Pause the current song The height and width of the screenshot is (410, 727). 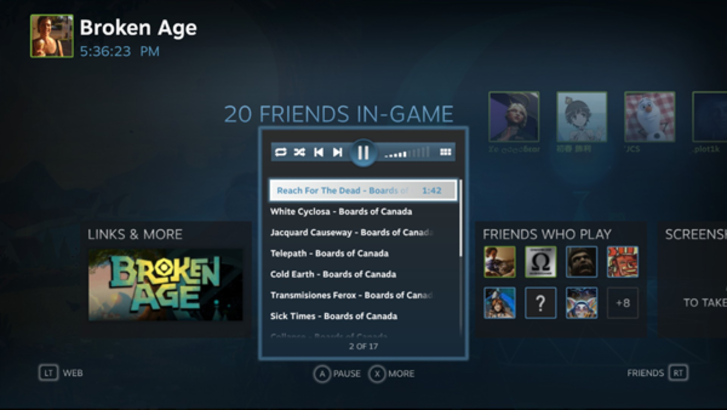pos(363,152)
